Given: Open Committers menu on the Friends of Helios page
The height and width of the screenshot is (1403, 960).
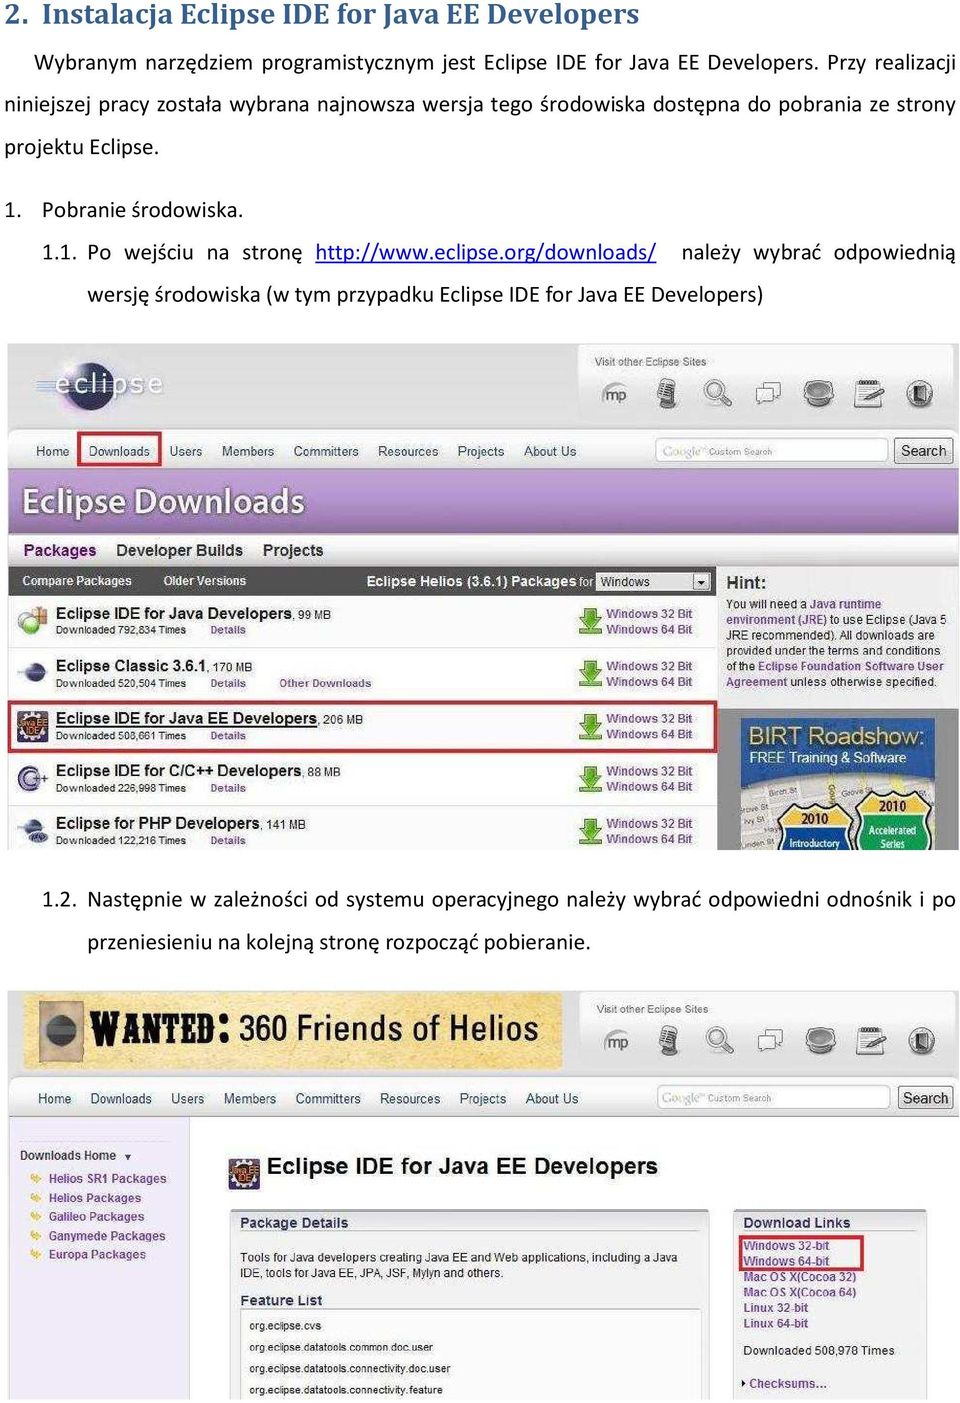Looking at the screenshot, I should (328, 1098).
